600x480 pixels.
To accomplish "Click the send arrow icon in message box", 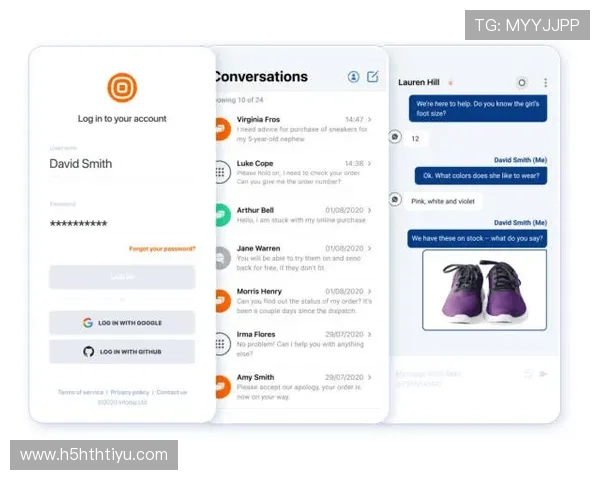I will pyautogui.click(x=544, y=374).
